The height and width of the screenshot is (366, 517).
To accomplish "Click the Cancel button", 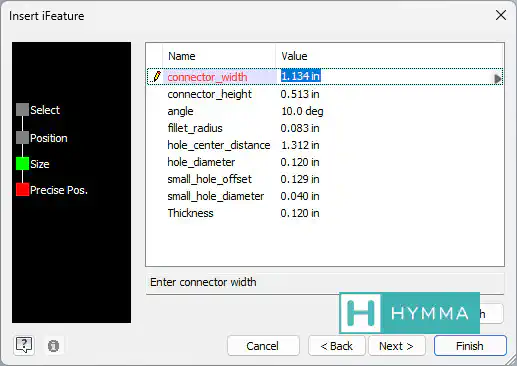I will click(263, 346).
